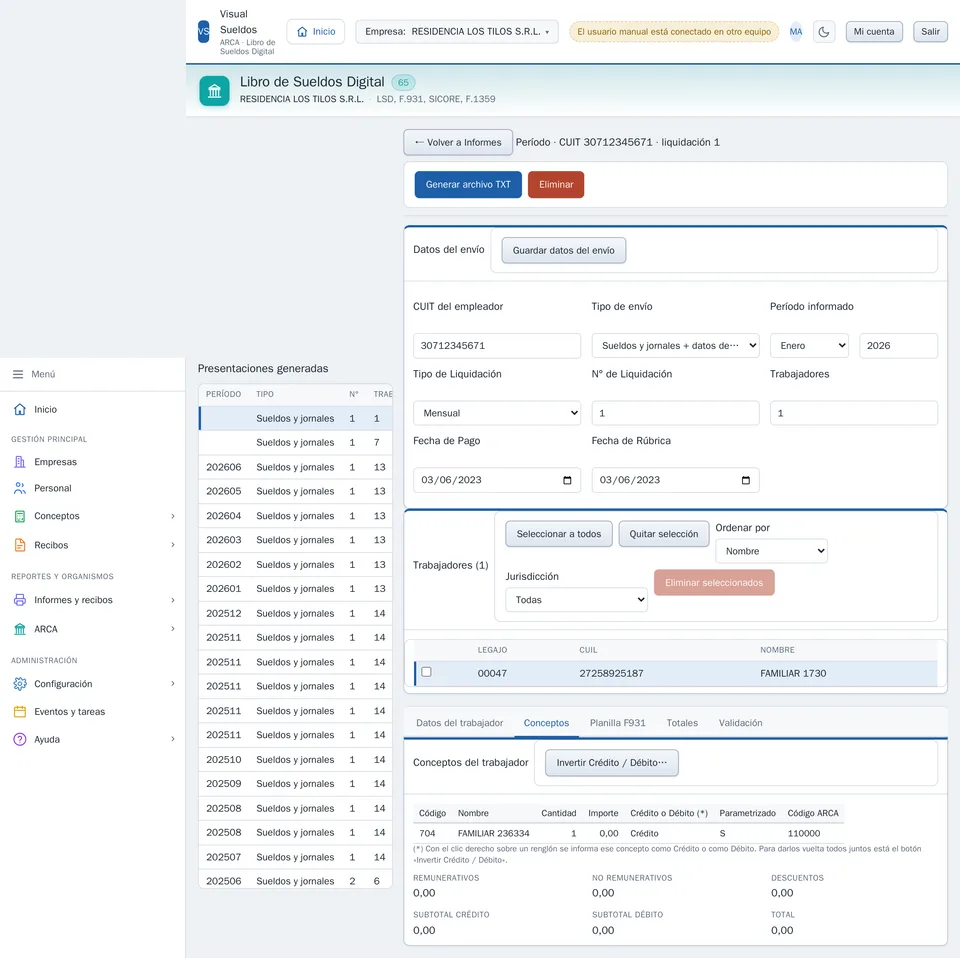Click the Personal people icon in sidebar
Viewport: 960px width, 958px height.
tap(20, 488)
